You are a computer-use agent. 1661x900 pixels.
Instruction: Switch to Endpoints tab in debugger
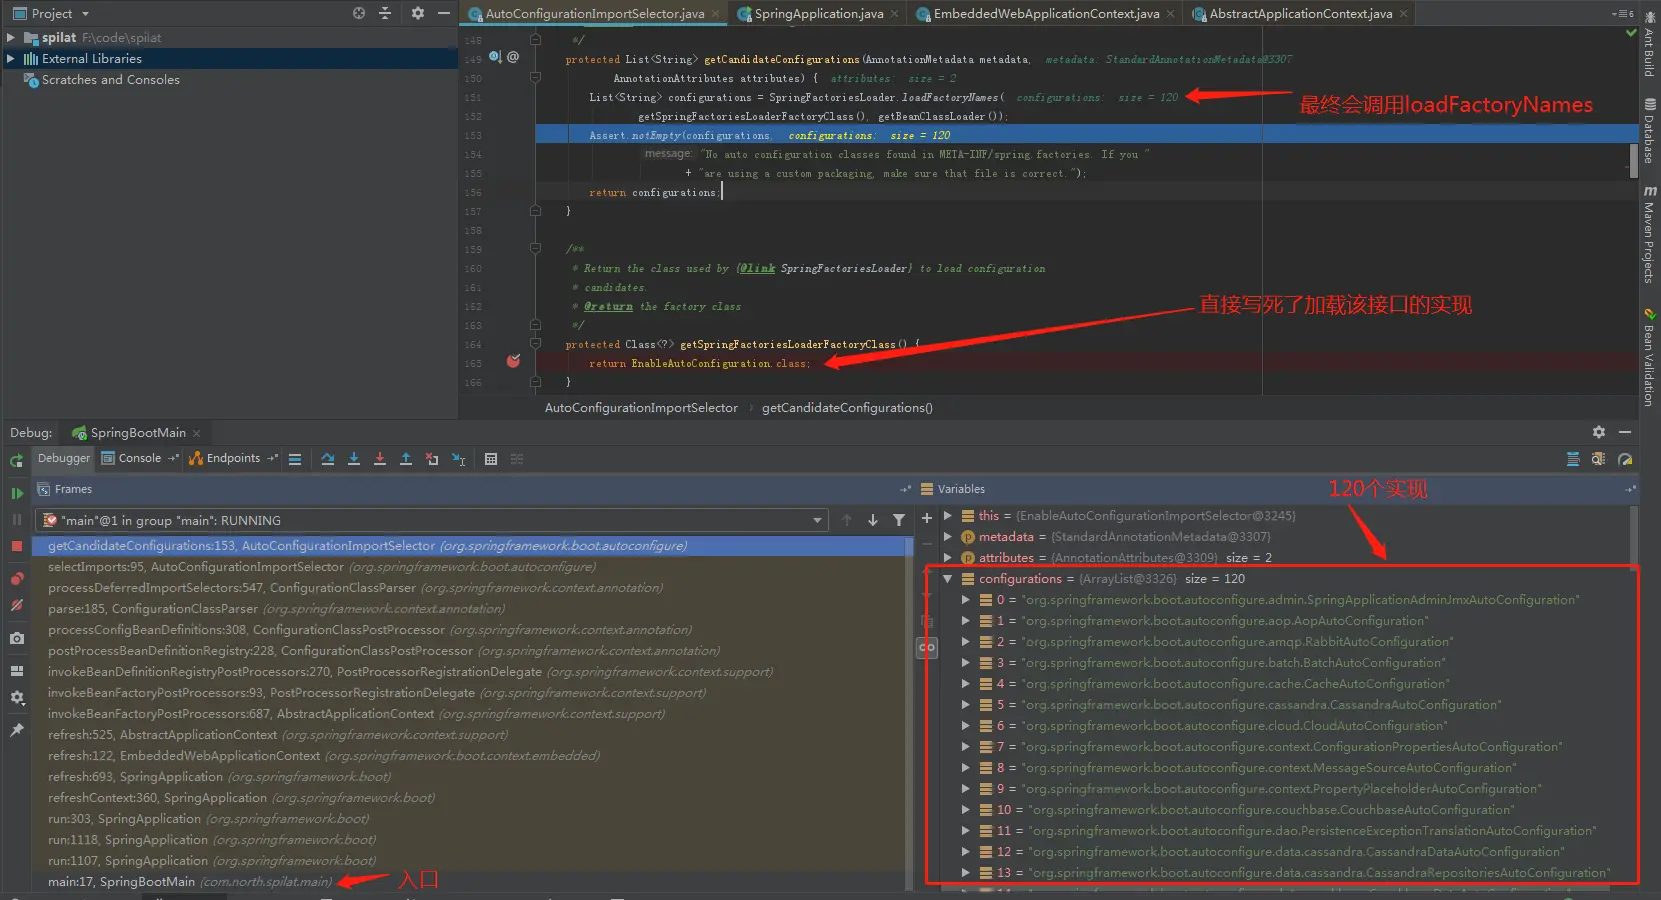click(x=232, y=458)
